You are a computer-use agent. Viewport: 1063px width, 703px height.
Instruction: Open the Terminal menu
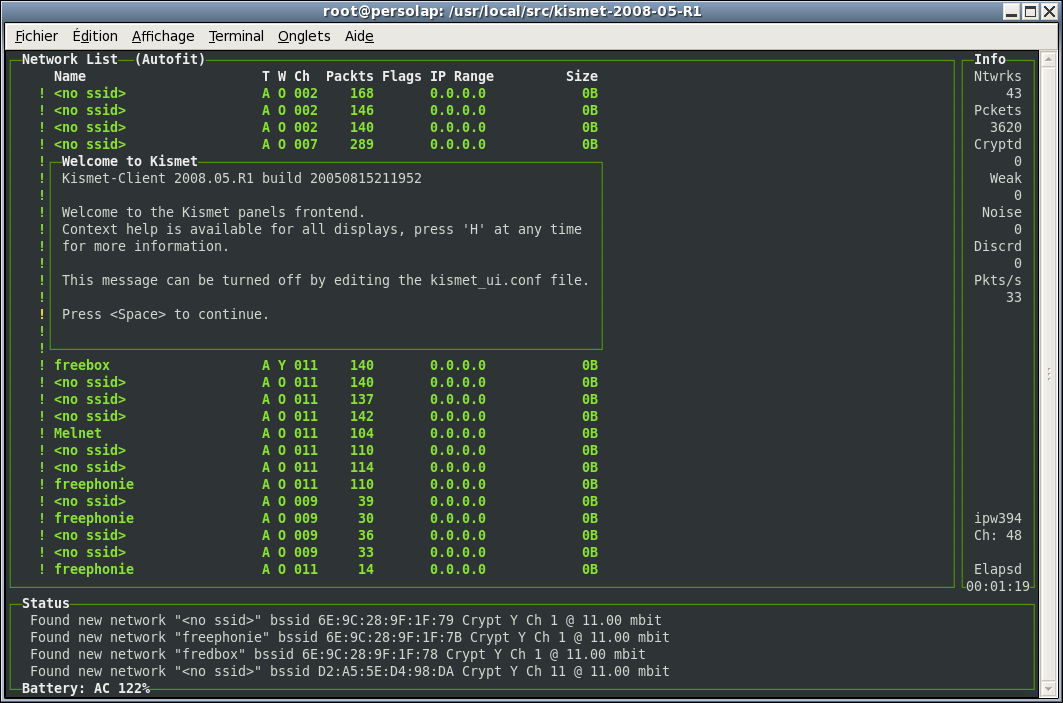pos(236,36)
